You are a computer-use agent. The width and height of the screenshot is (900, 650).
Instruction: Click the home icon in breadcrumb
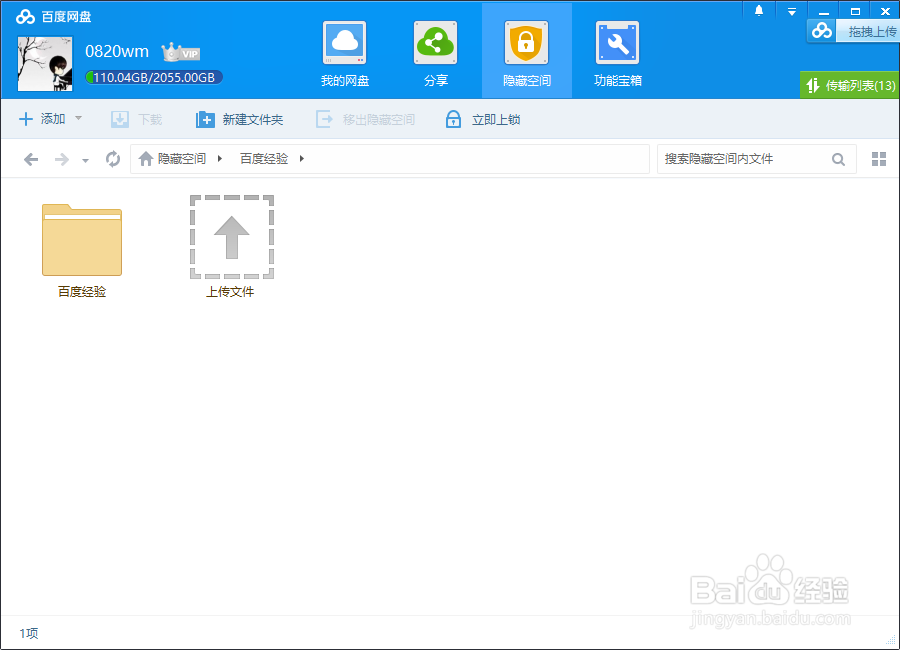146,158
